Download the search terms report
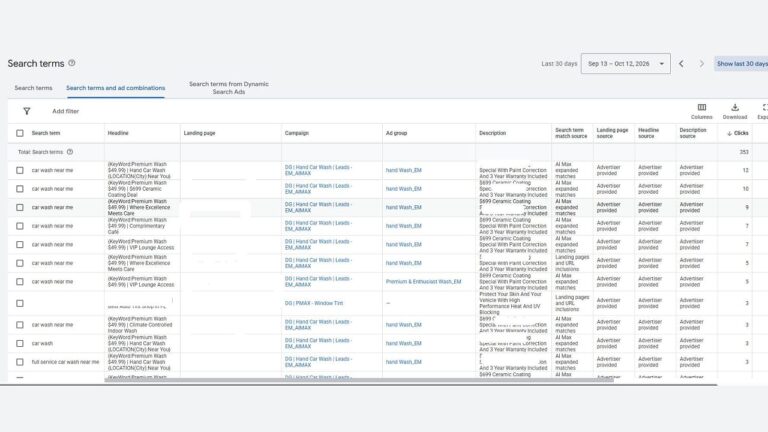Image resolution: width=768 pixels, height=432 pixels. (x=735, y=108)
